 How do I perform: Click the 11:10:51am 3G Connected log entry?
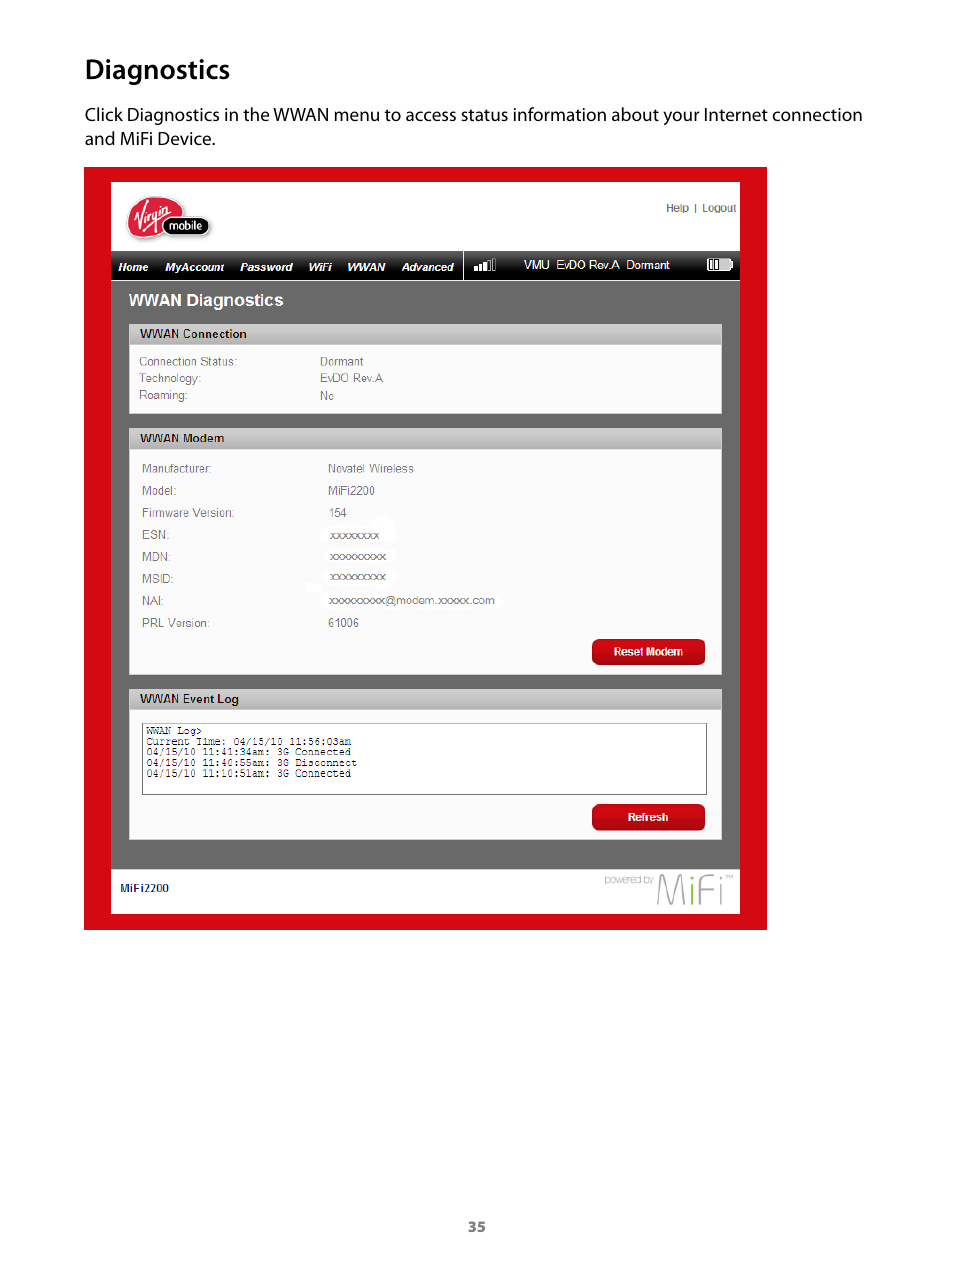click(249, 774)
